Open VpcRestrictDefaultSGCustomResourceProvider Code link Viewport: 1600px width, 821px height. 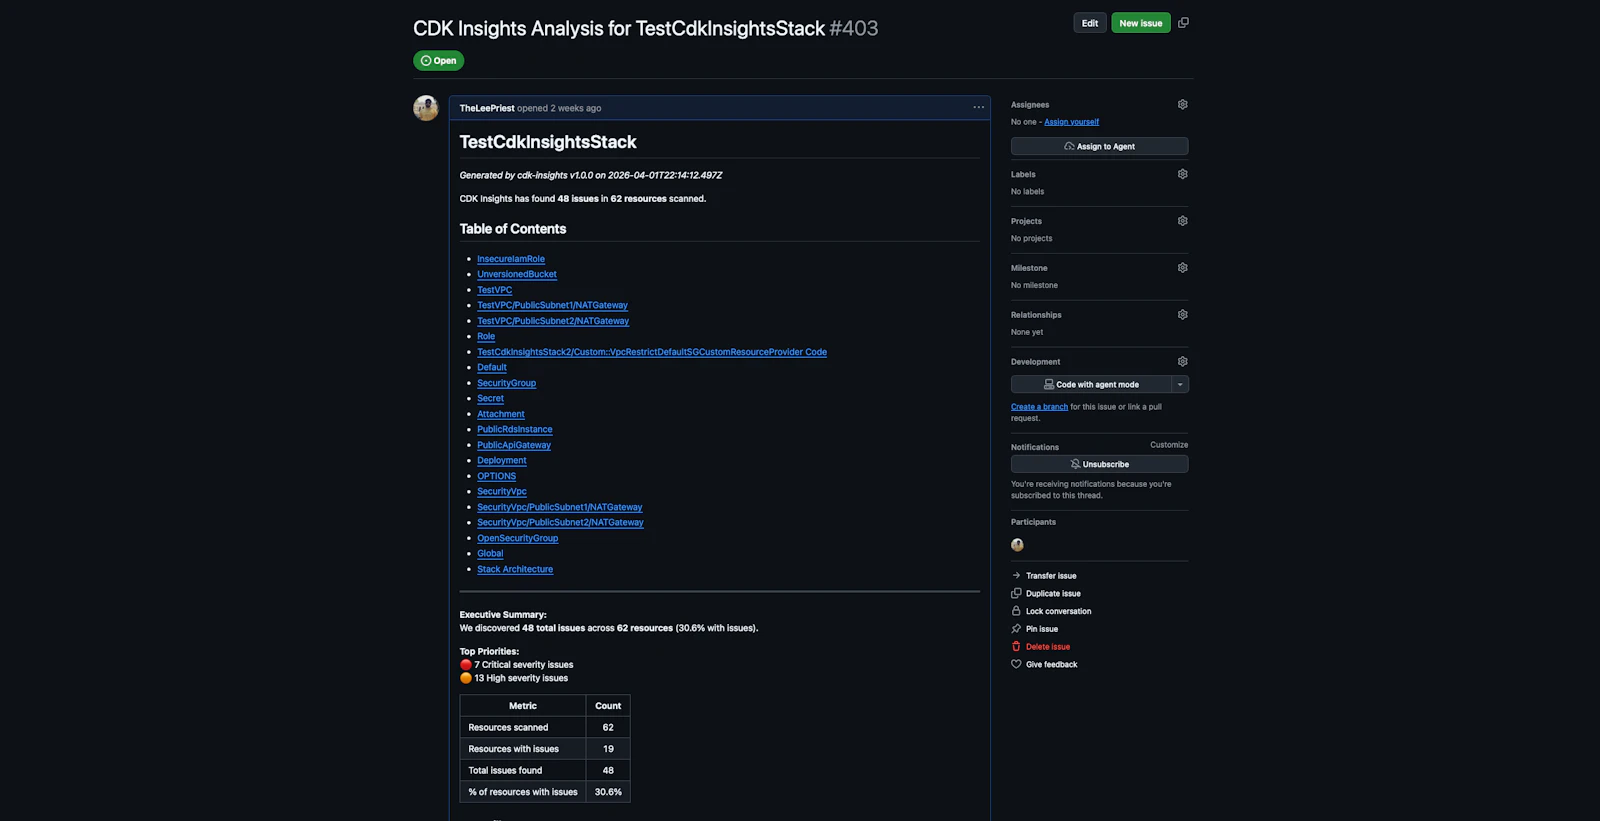652,352
